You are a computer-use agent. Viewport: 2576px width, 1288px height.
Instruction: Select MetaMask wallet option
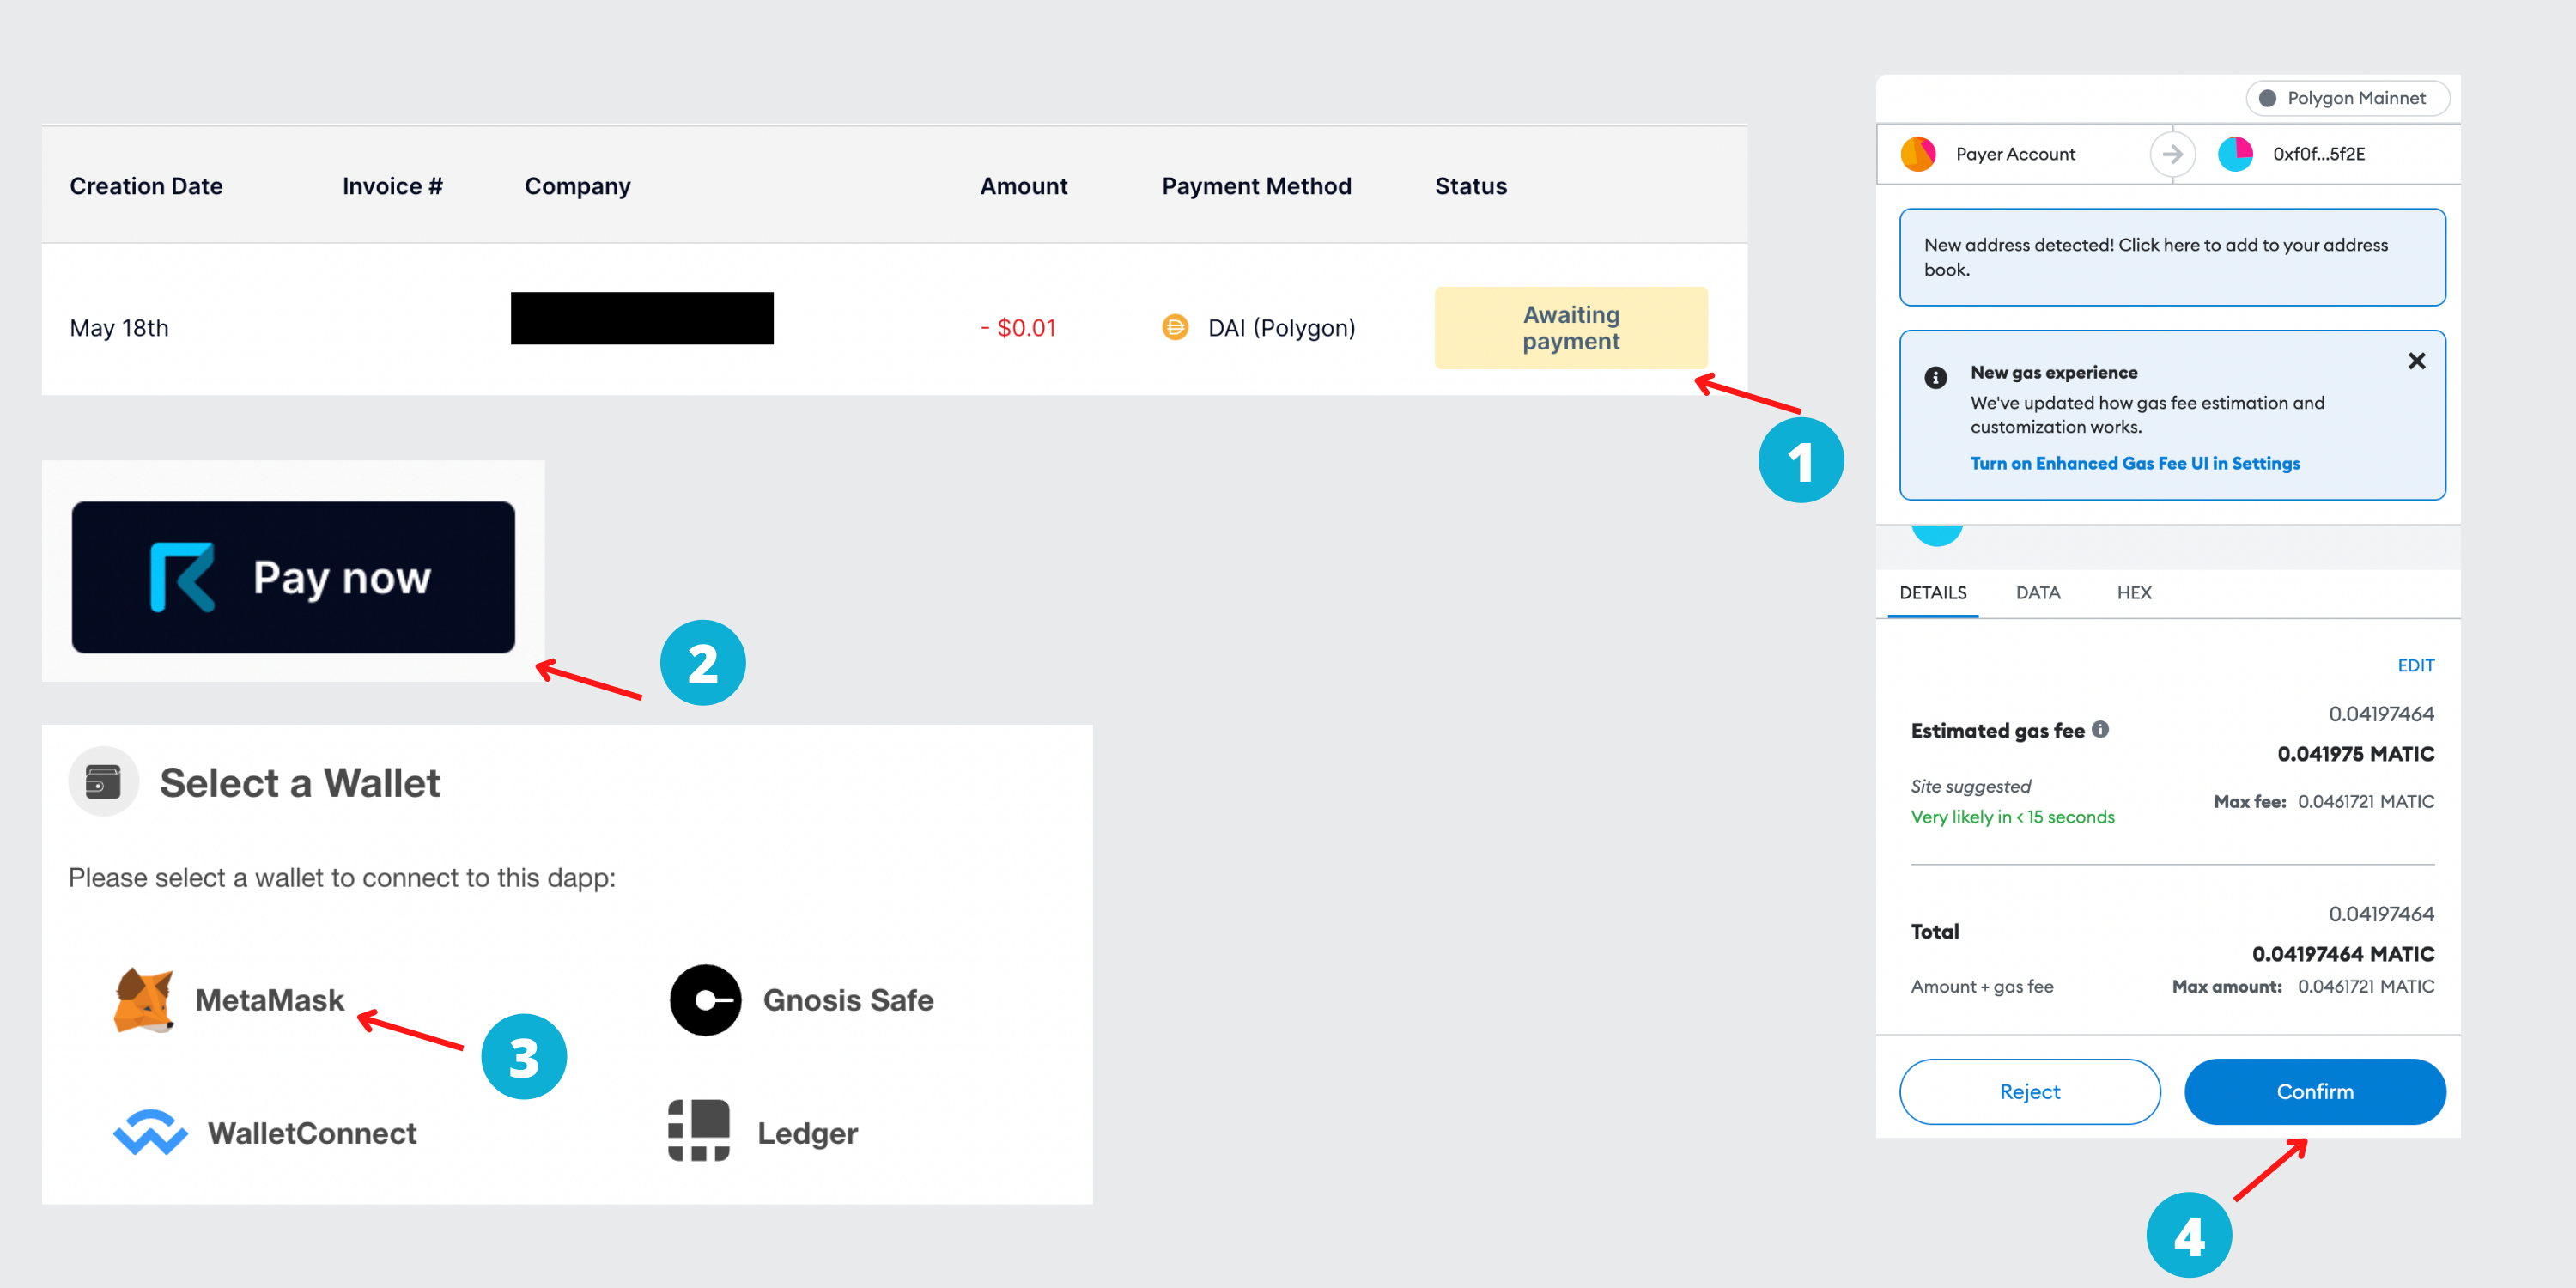[229, 1000]
